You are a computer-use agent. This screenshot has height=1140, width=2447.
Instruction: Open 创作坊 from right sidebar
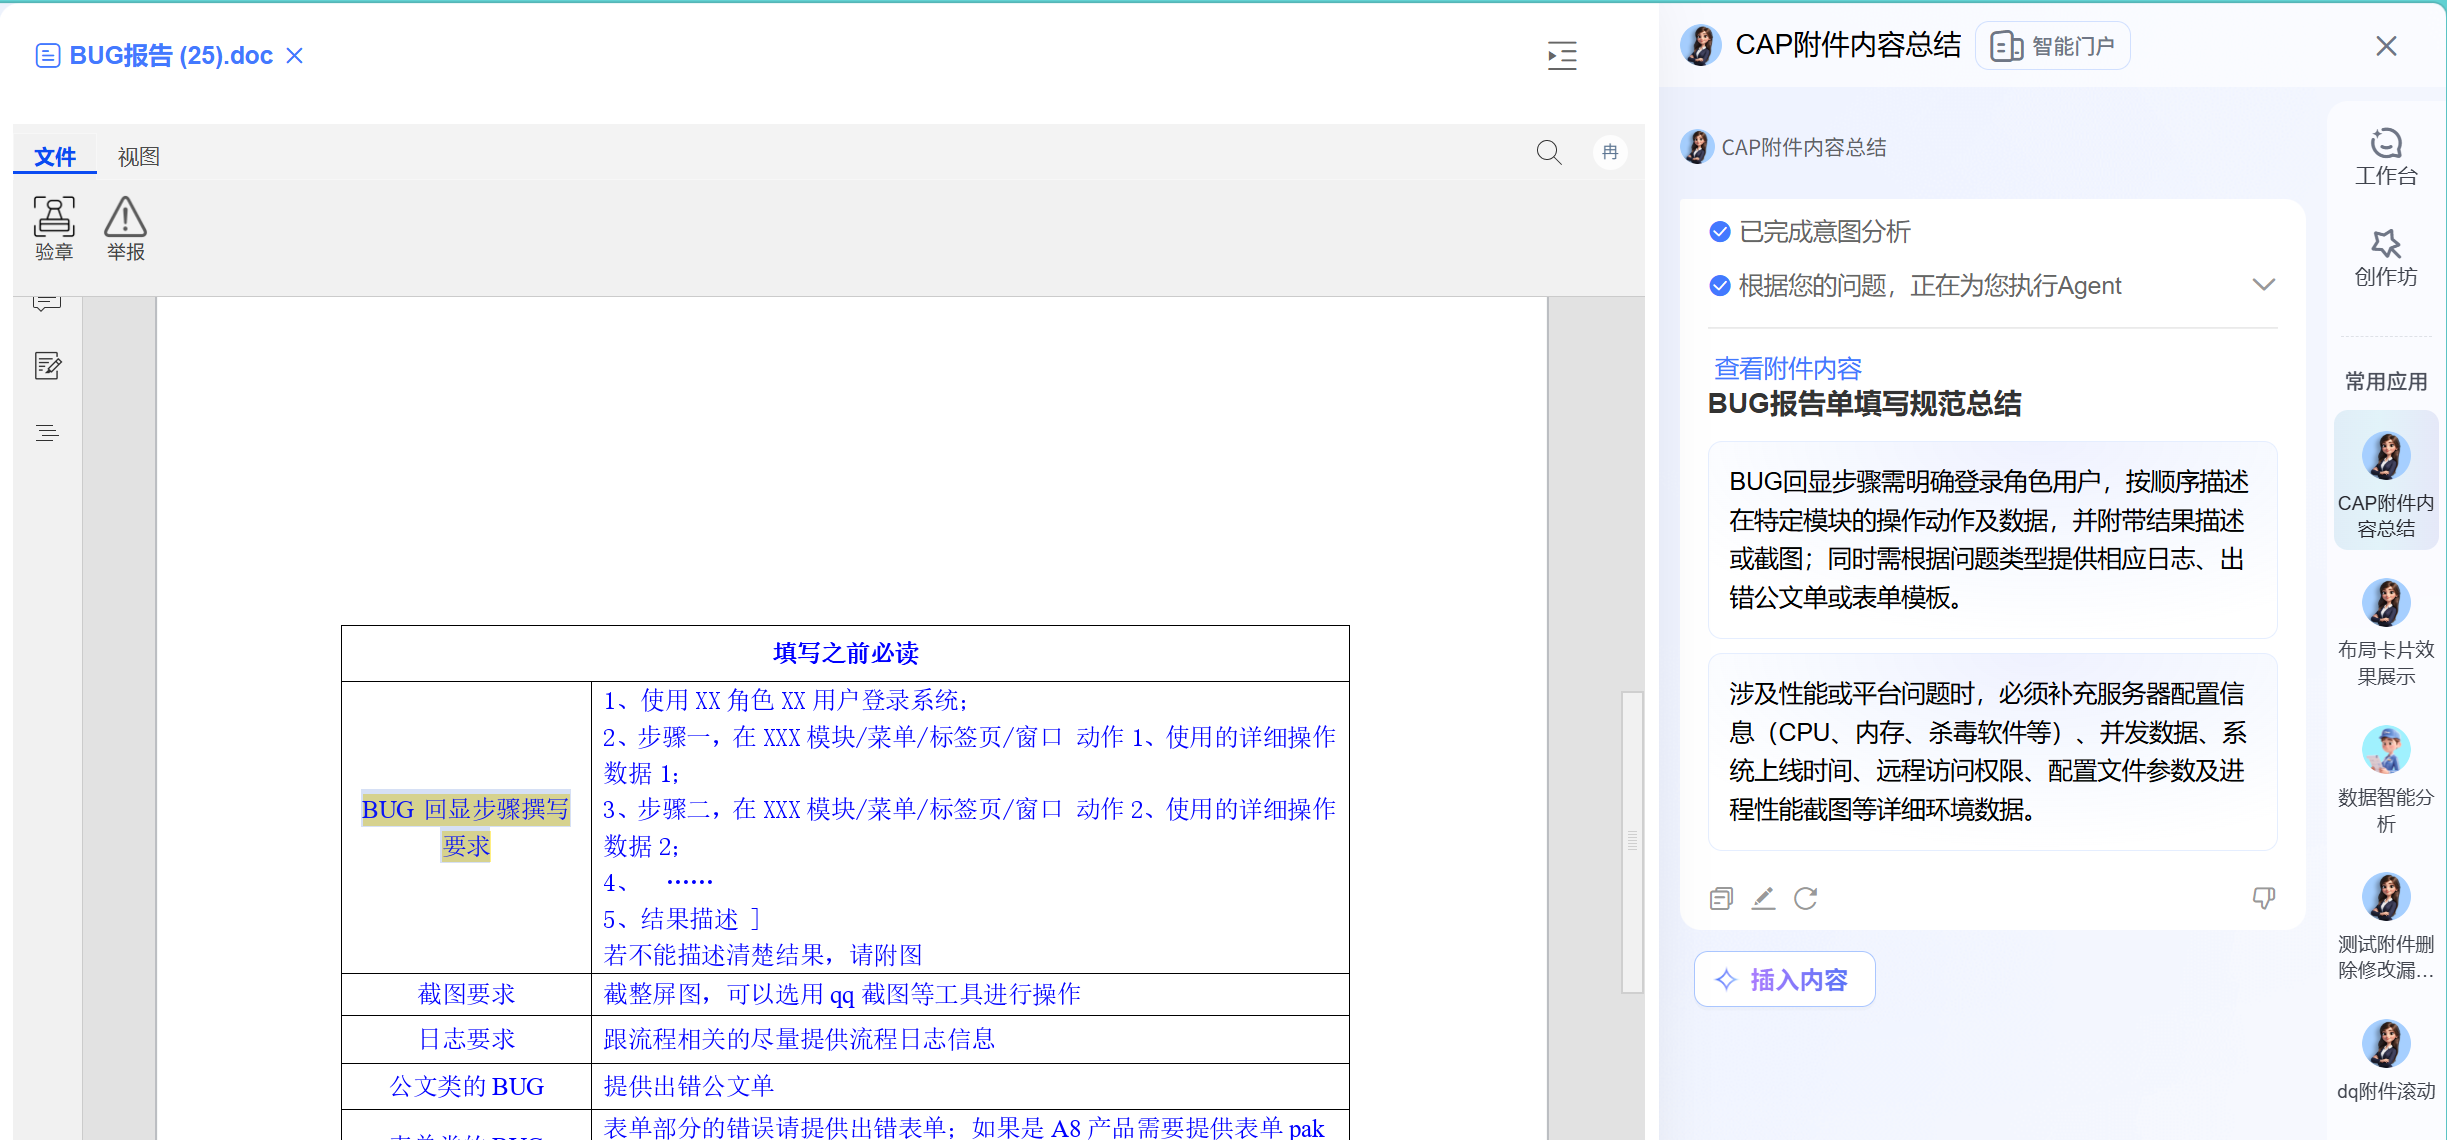click(x=2385, y=257)
